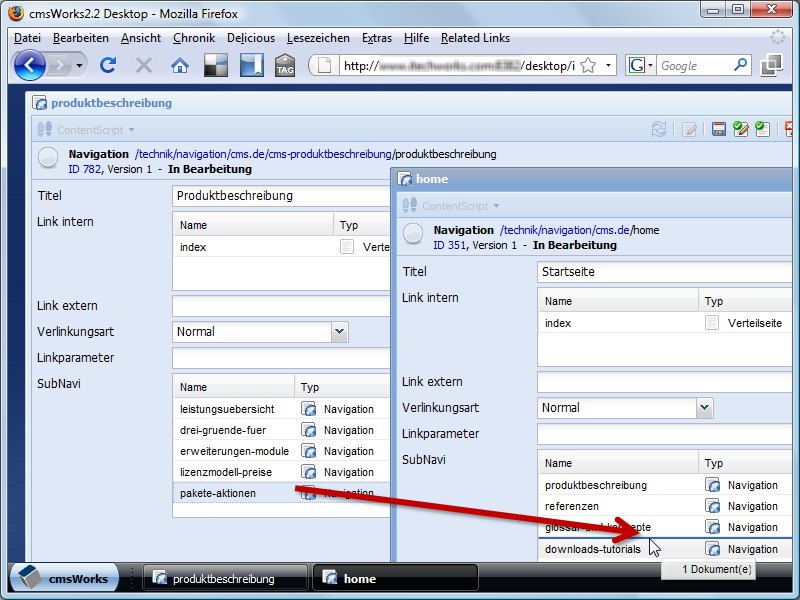Open the Delicious menu

pyautogui.click(x=251, y=38)
